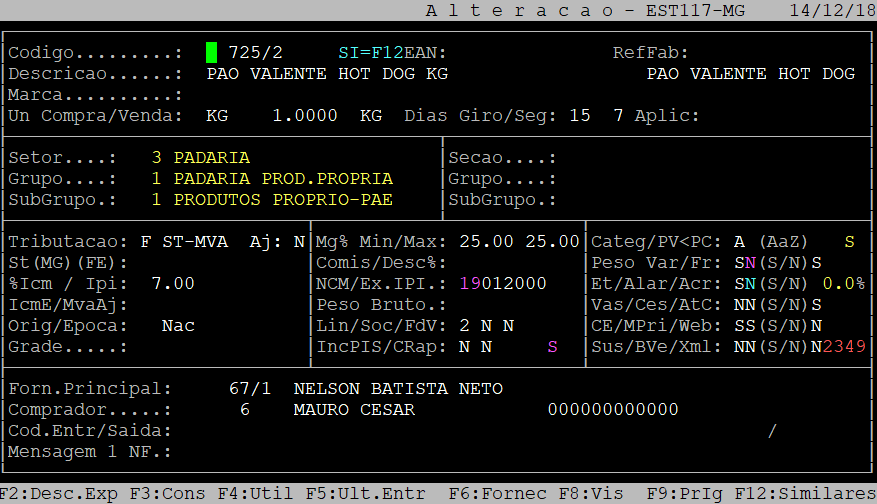
Task: Toggle Et/Alar/Acr SN flags
Action: pyautogui.click(x=745, y=284)
